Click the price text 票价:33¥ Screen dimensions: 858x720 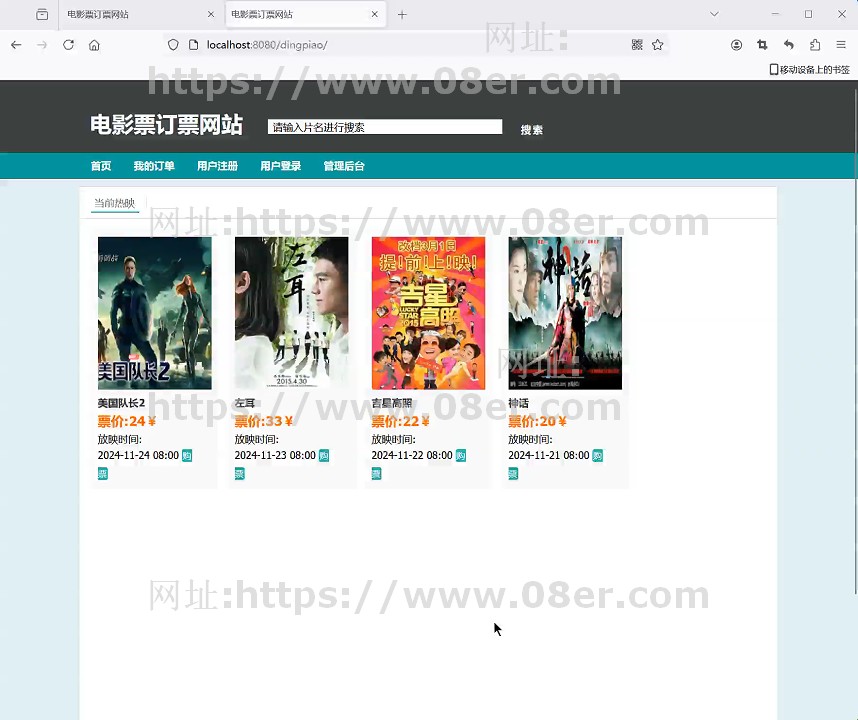[x=263, y=421]
